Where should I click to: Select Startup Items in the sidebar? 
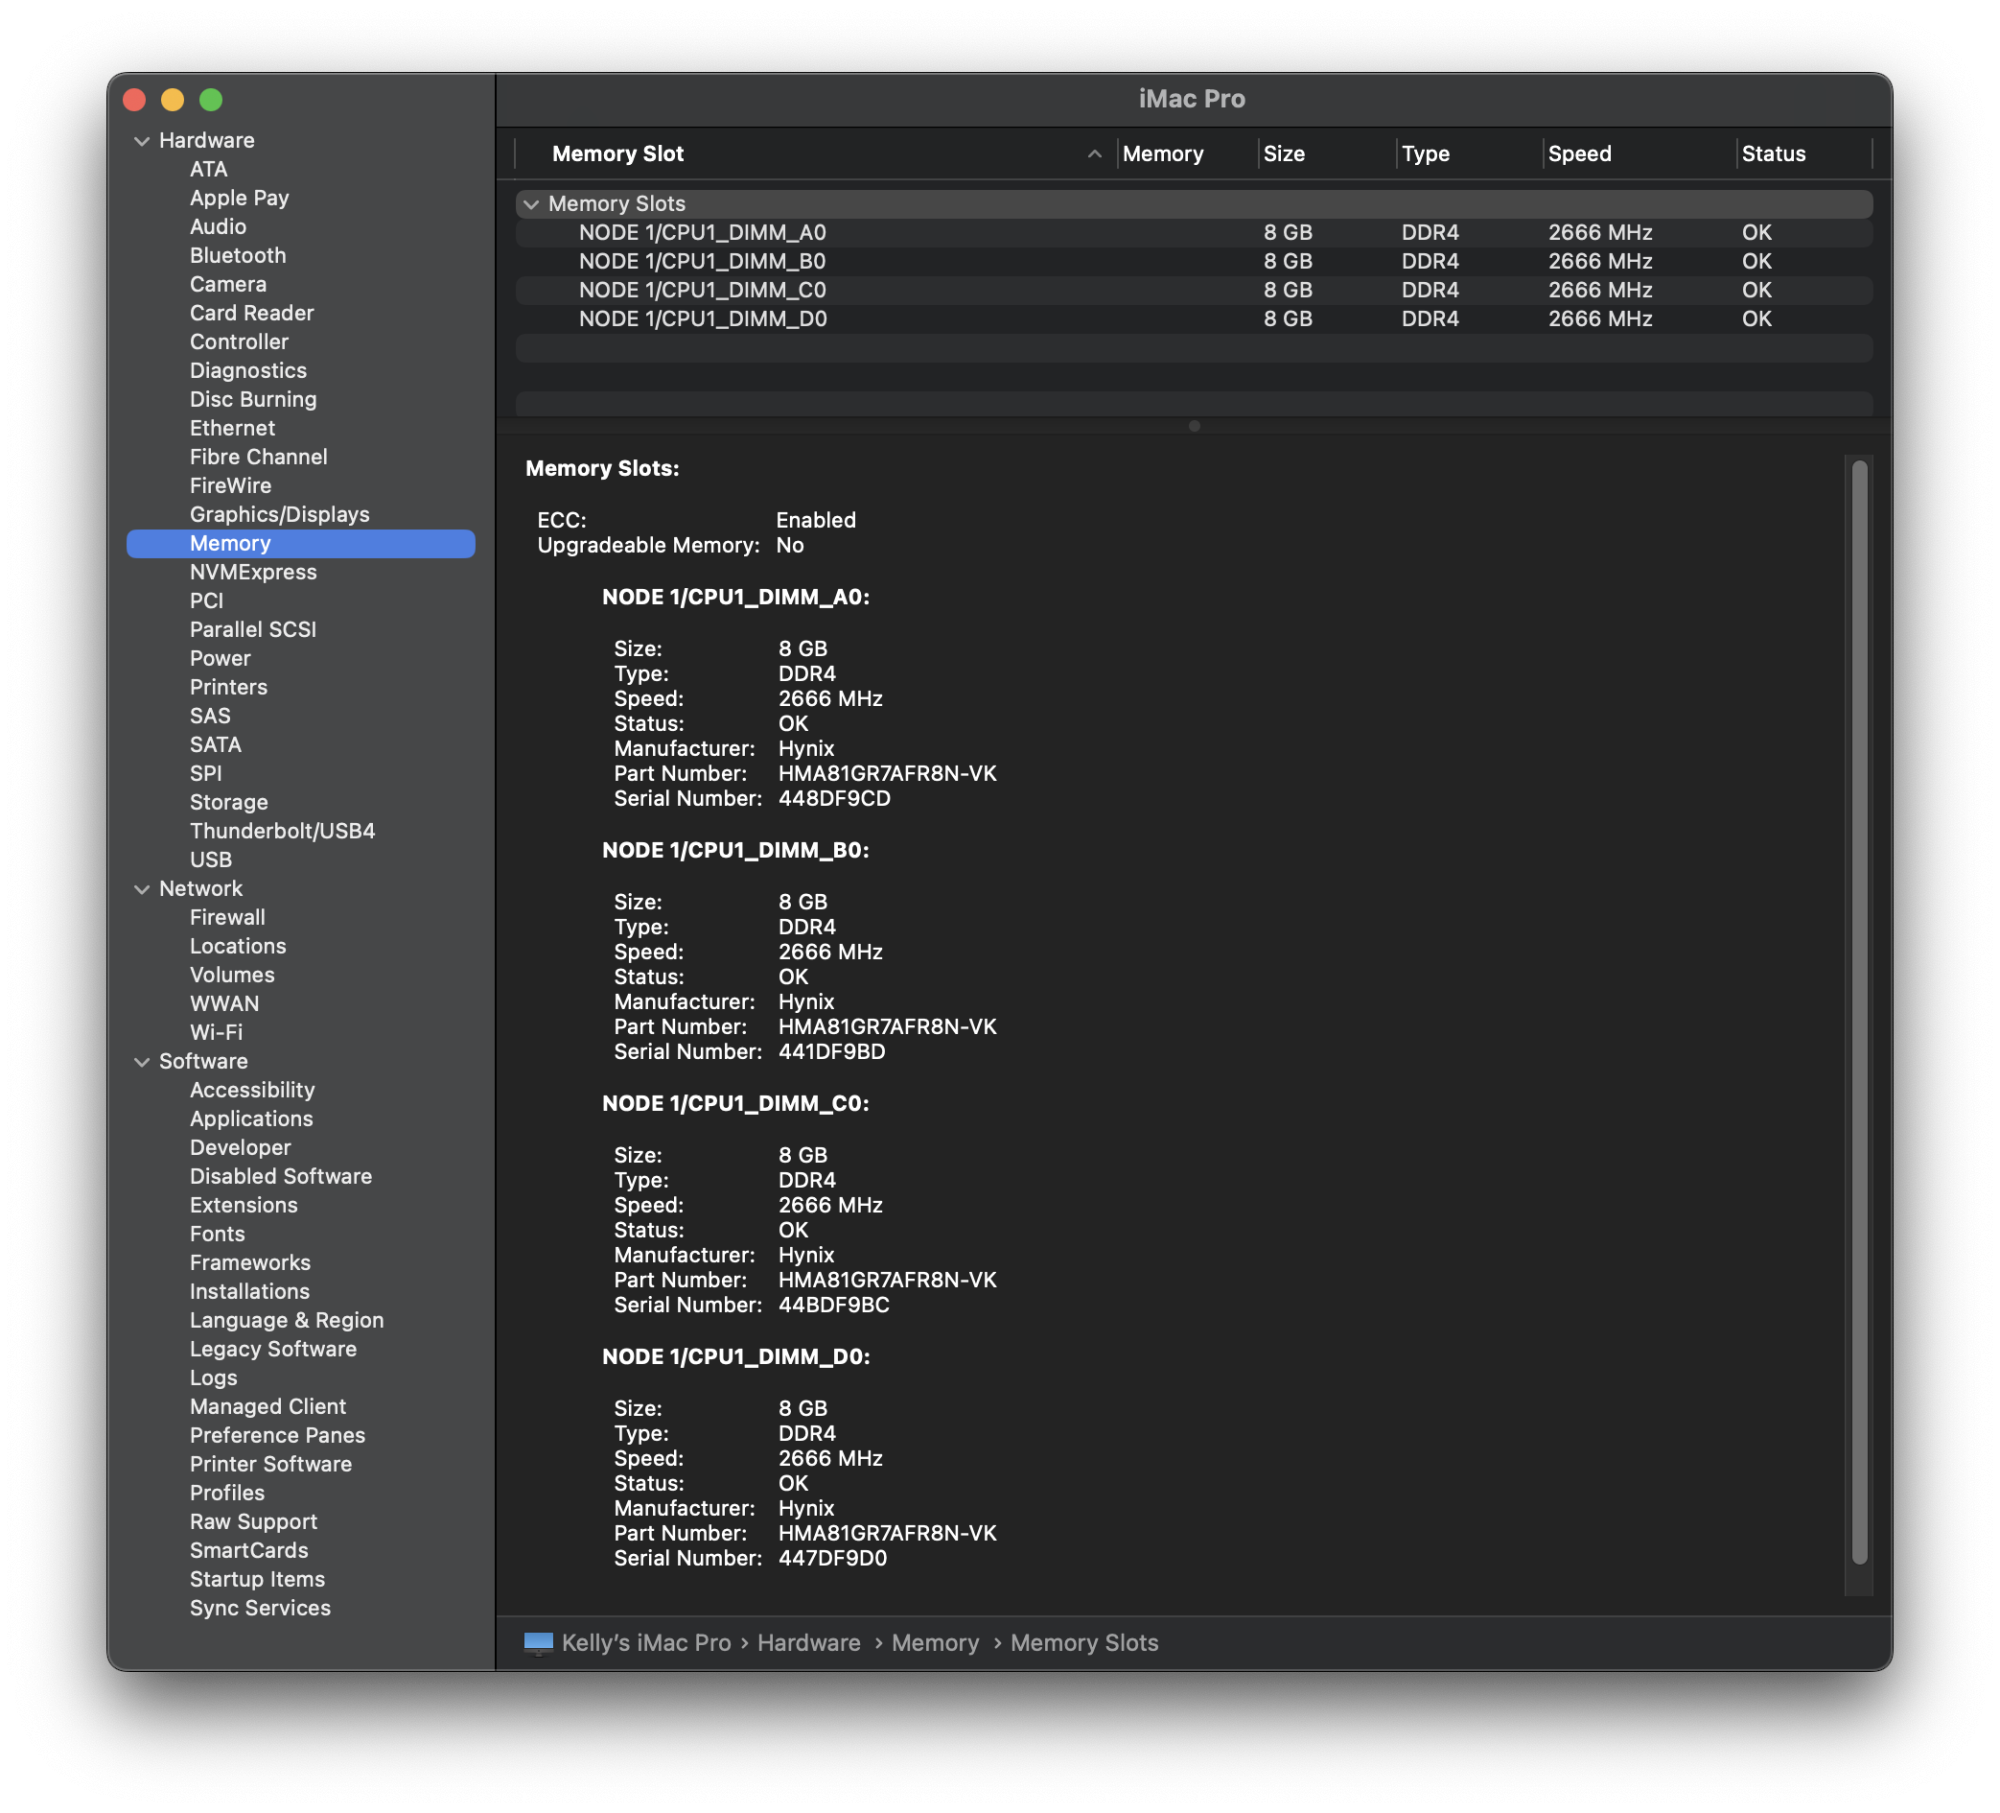tap(257, 1579)
